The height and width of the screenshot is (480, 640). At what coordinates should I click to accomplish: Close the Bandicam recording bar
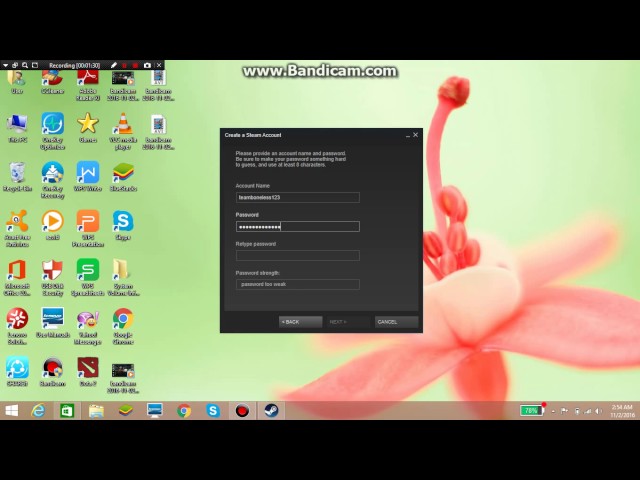[x=159, y=65]
